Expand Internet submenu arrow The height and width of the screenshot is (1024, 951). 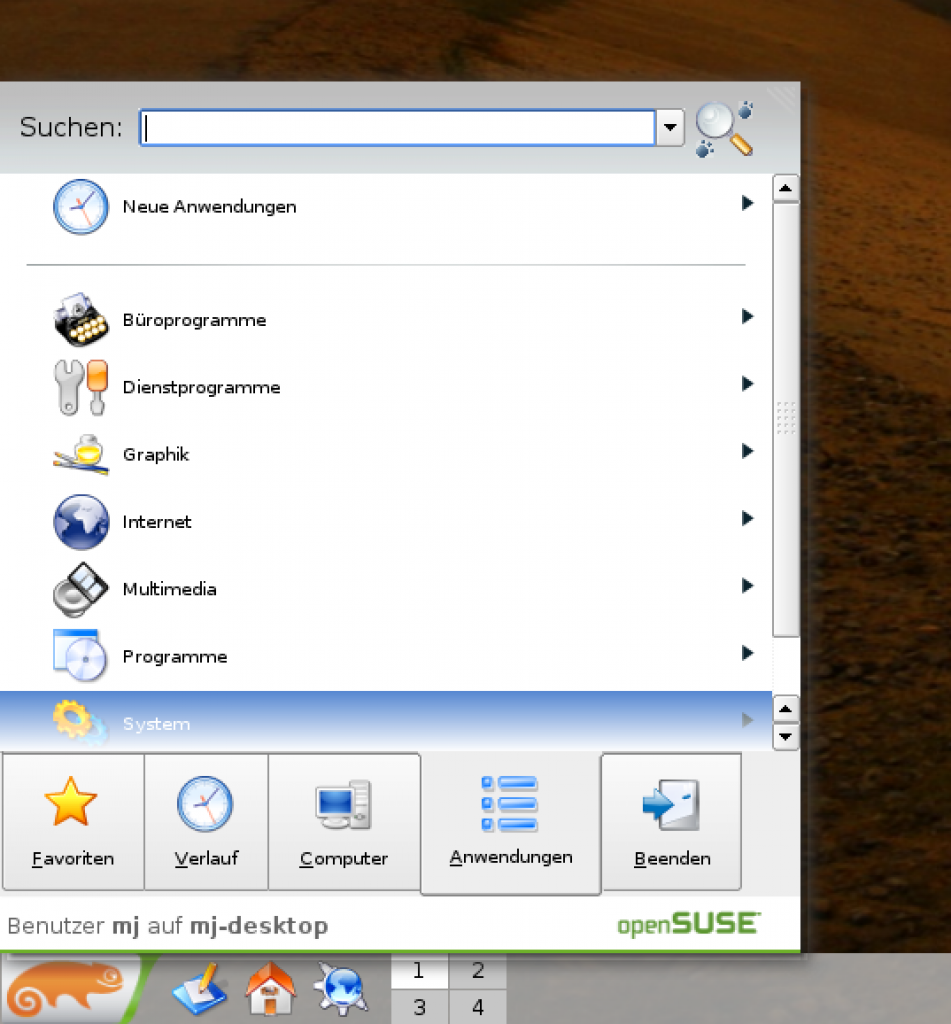(748, 519)
